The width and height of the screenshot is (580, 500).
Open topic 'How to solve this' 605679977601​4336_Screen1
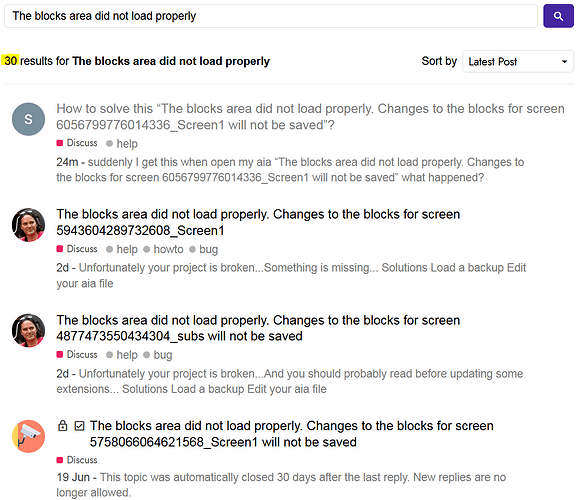(310, 117)
